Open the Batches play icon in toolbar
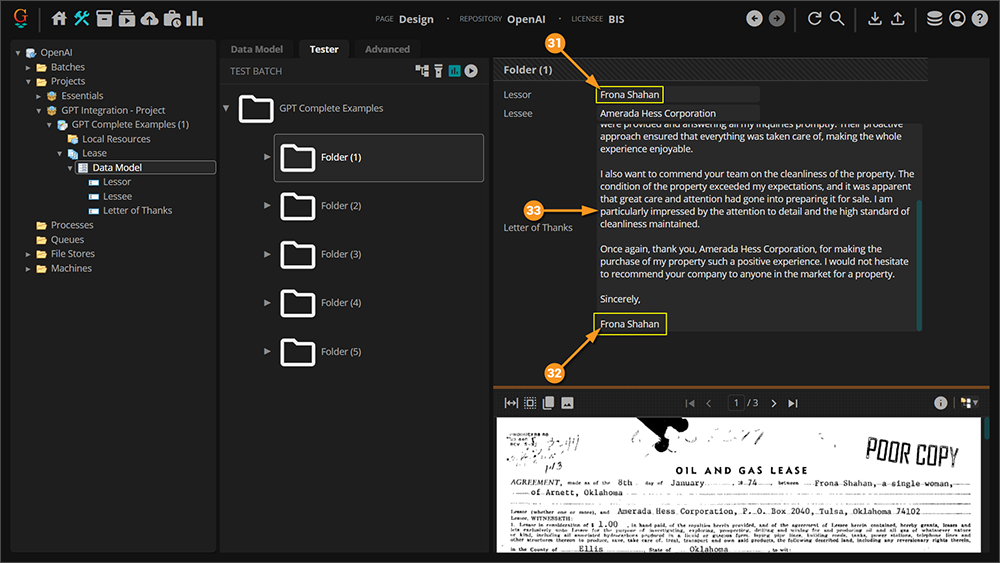Image resolution: width=1000 pixels, height=563 pixels. [x=127, y=18]
